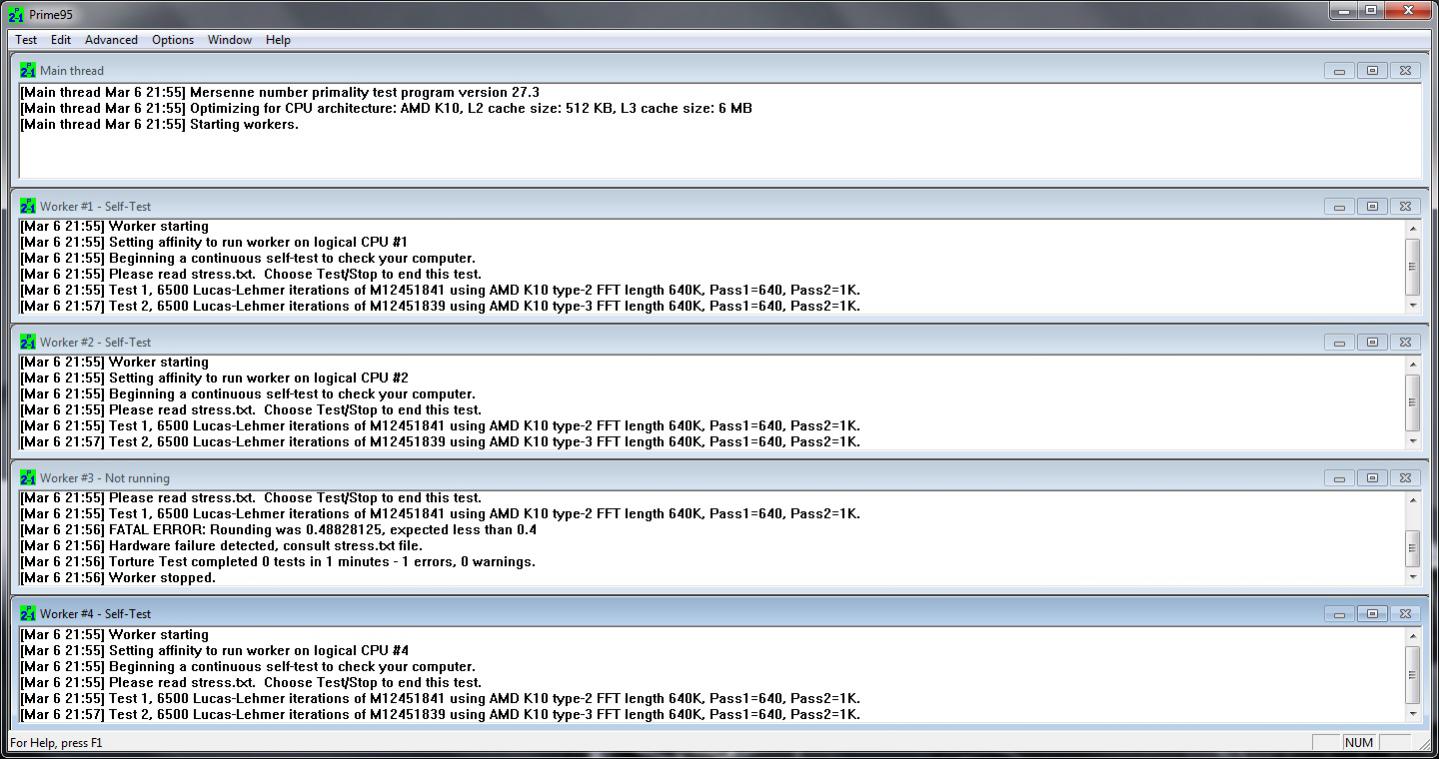Minimize the Worker #4 child window
Screen dimensions: 1439x759
(1339, 614)
